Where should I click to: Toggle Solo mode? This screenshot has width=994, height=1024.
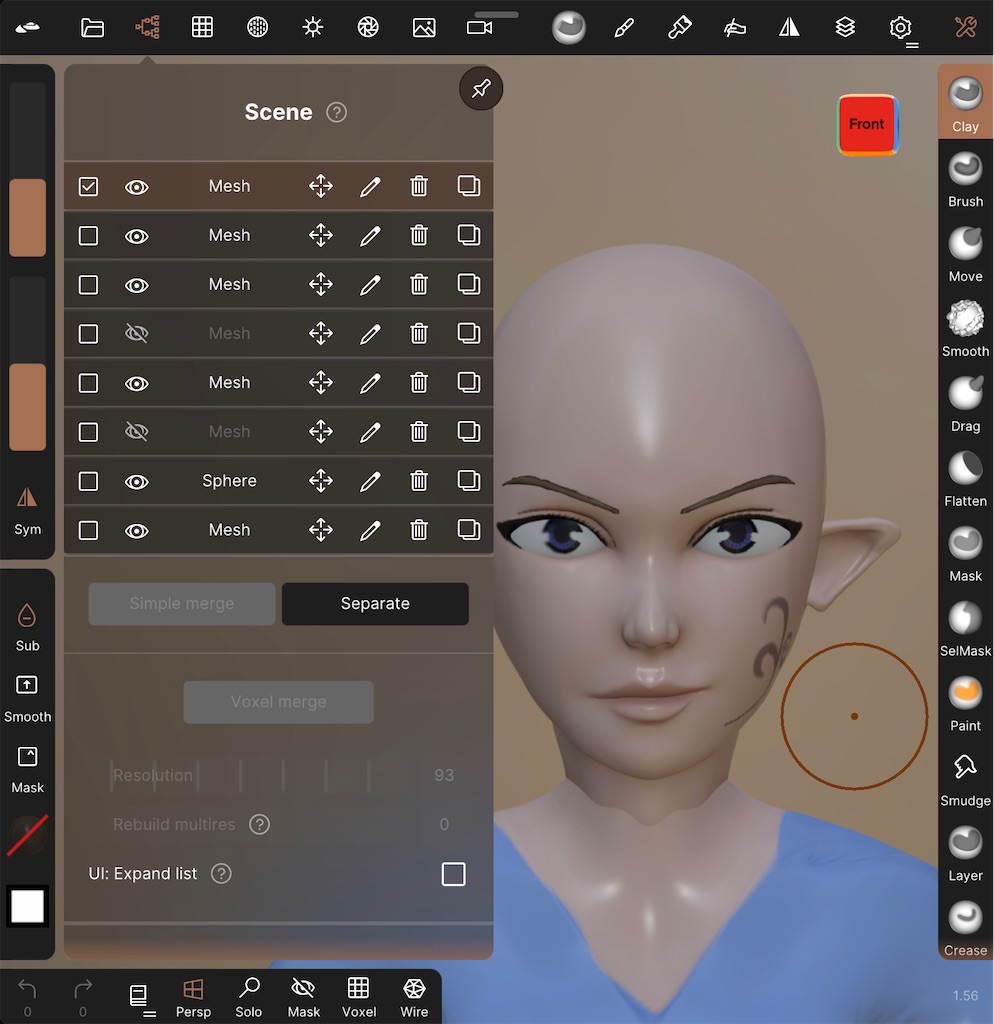(249, 997)
